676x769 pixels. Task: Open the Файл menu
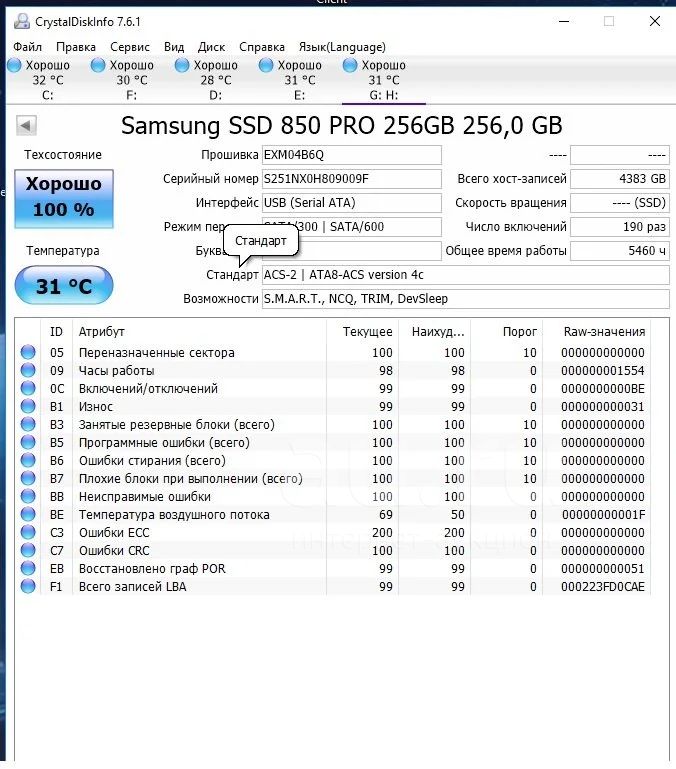coord(27,47)
